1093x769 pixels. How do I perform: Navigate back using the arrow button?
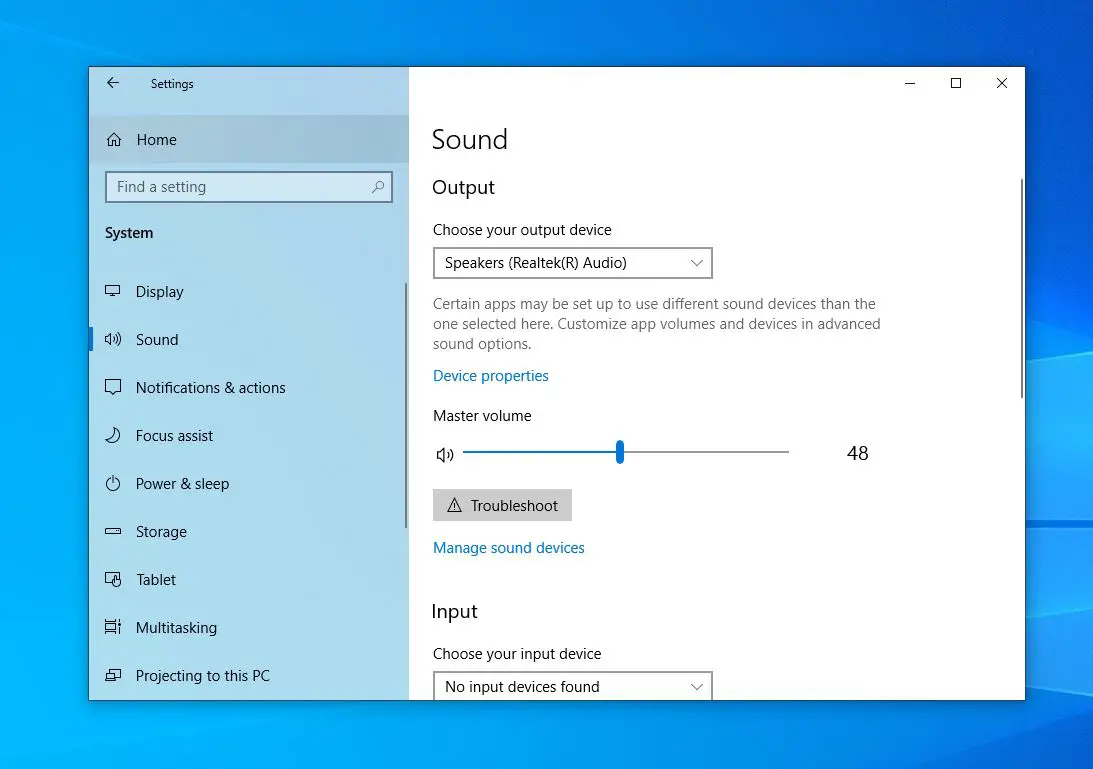coord(112,84)
